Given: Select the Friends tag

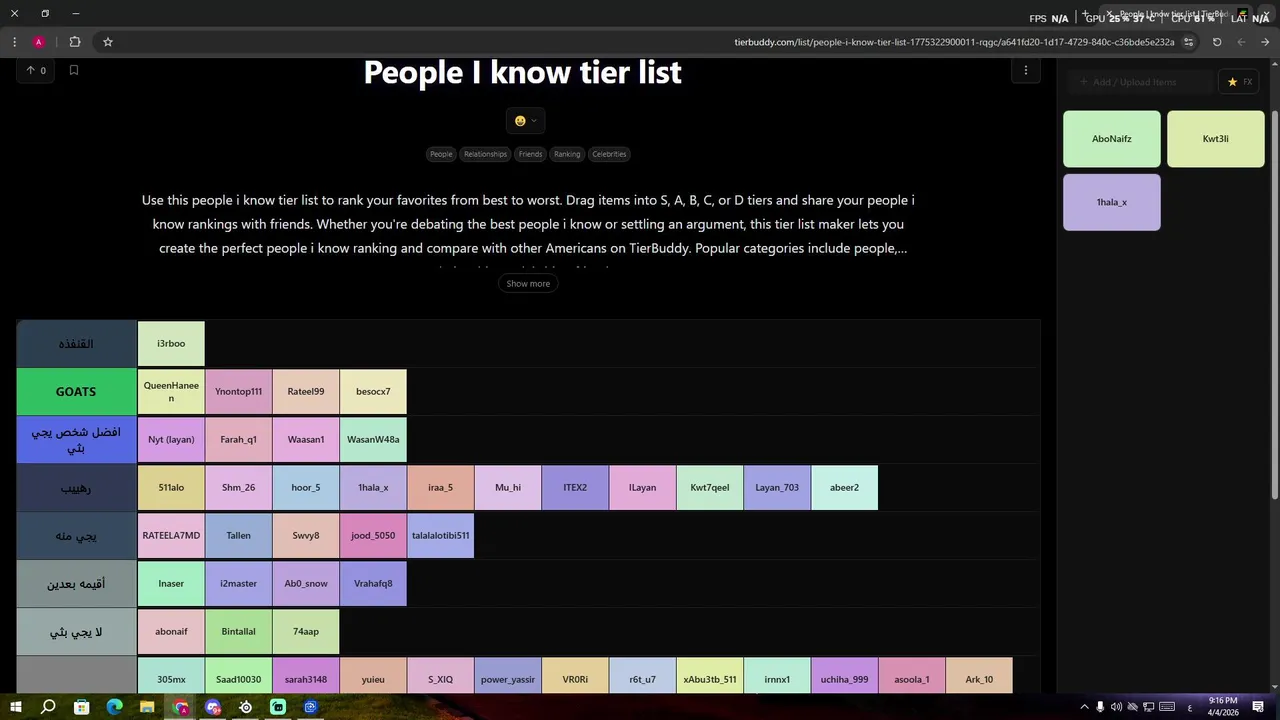Looking at the screenshot, I should point(530,154).
